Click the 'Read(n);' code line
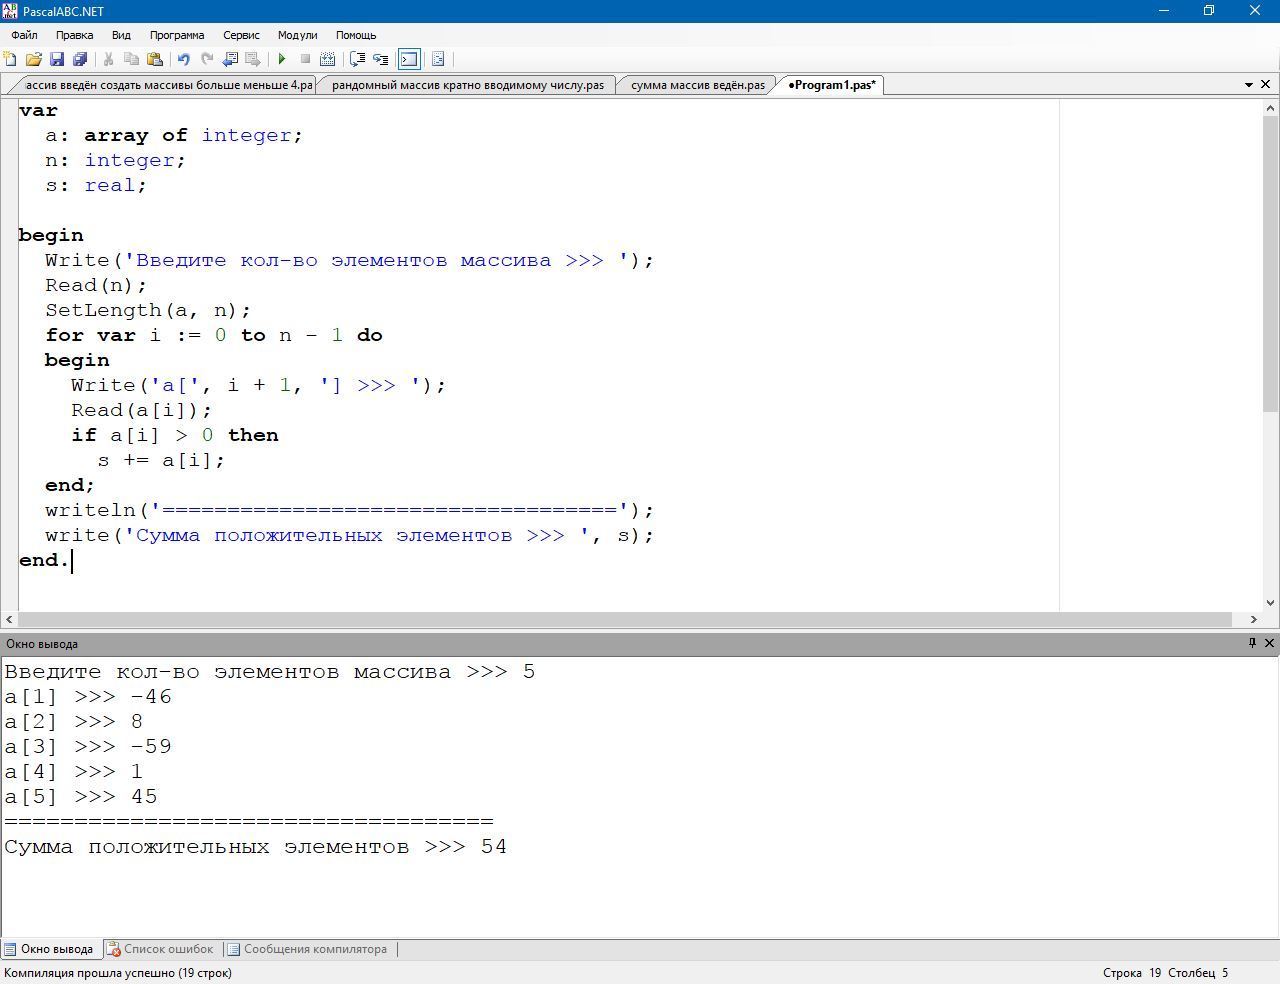The height and width of the screenshot is (984, 1280). (96, 285)
